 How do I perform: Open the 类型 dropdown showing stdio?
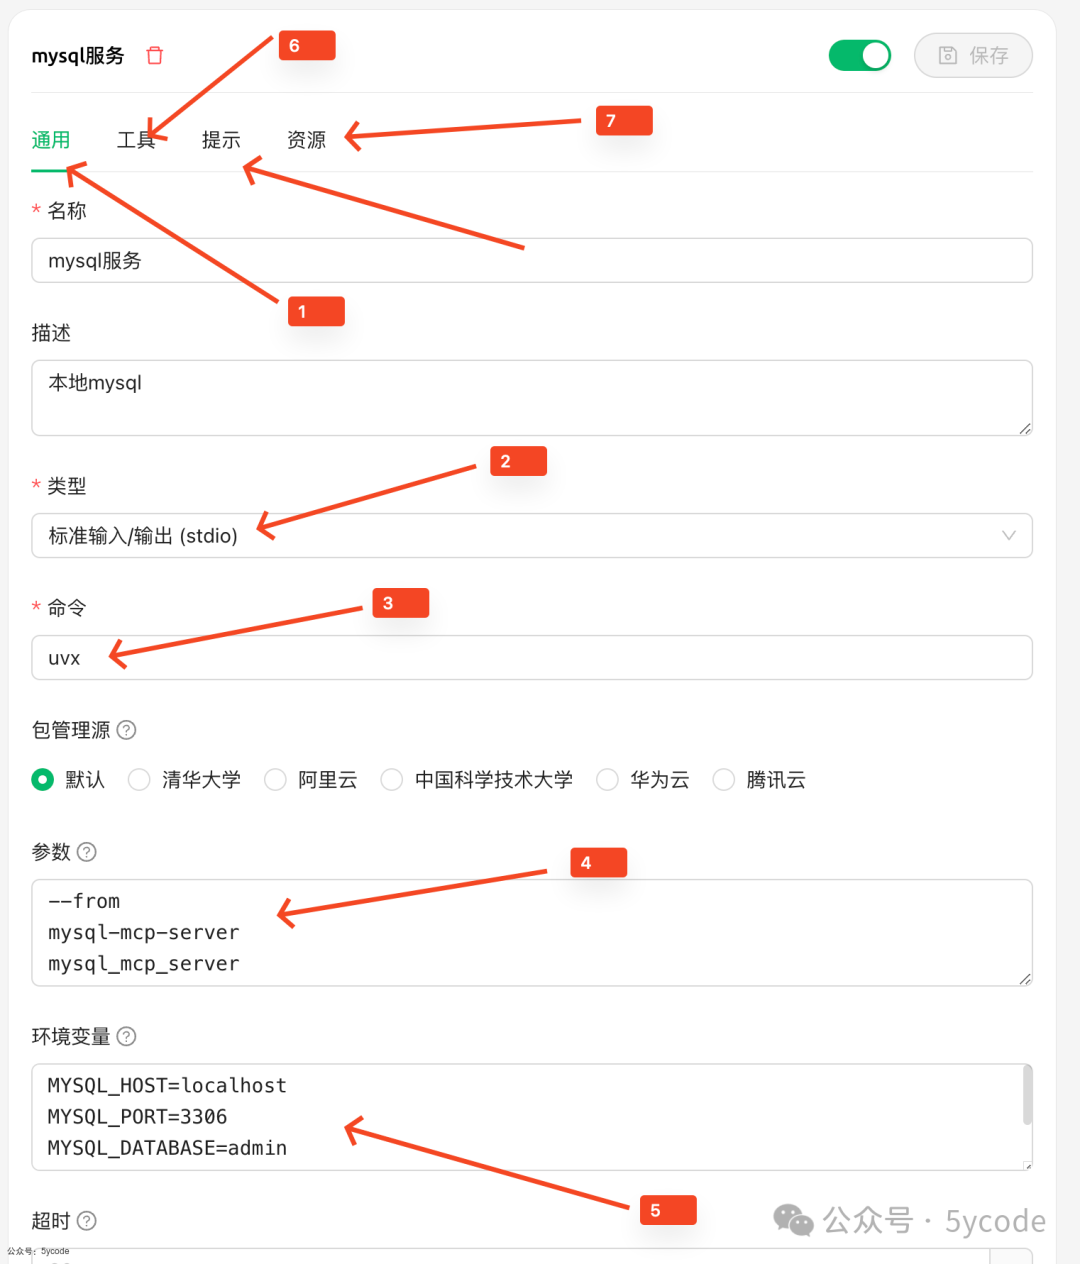532,536
